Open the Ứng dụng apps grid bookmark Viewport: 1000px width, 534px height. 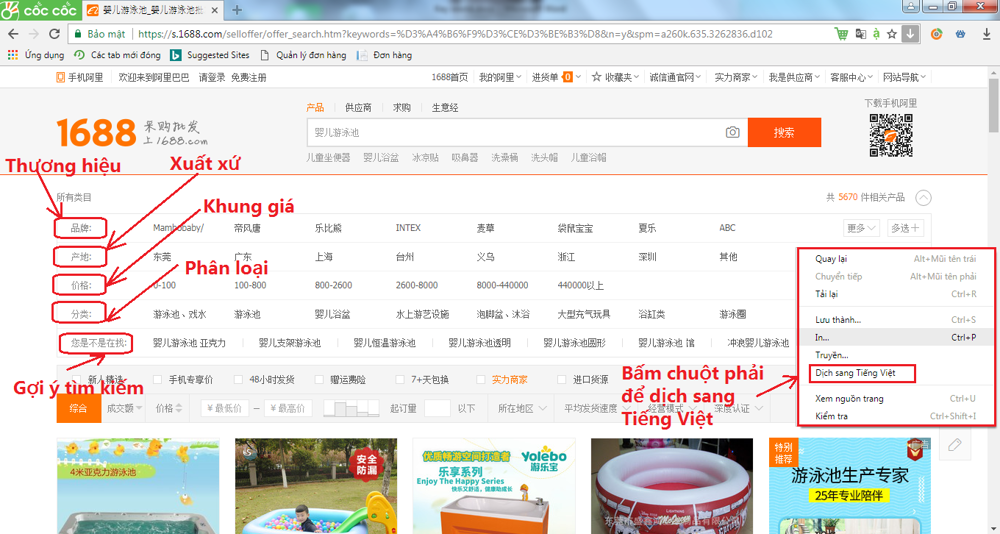tap(36, 55)
